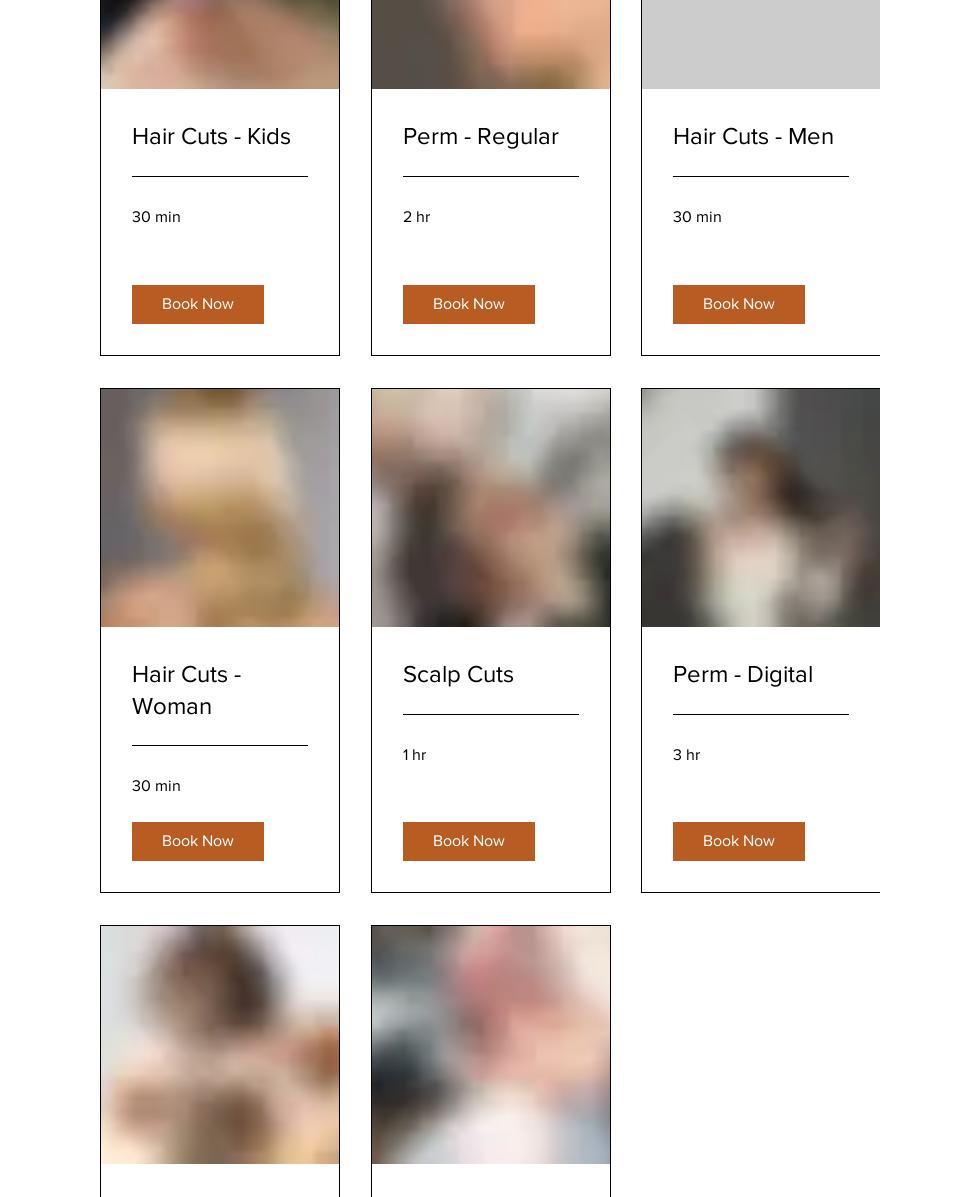The width and height of the screenshot is (965, 1197).
Task: Open the Hair Cuts - Woman title link
Action: [x=187, y=690]
